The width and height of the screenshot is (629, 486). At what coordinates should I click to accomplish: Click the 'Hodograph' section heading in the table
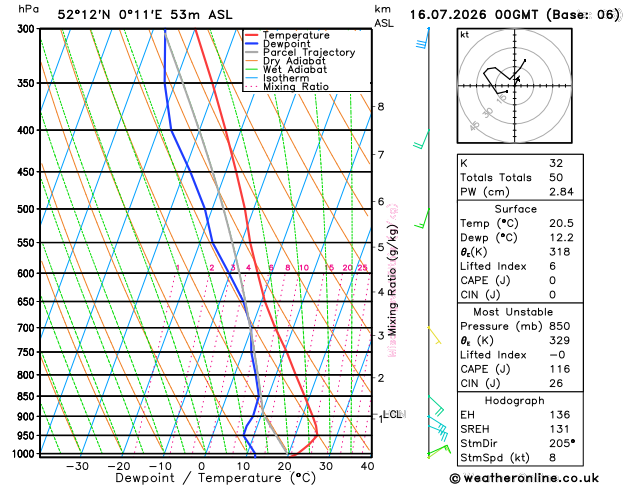point(514,401)
